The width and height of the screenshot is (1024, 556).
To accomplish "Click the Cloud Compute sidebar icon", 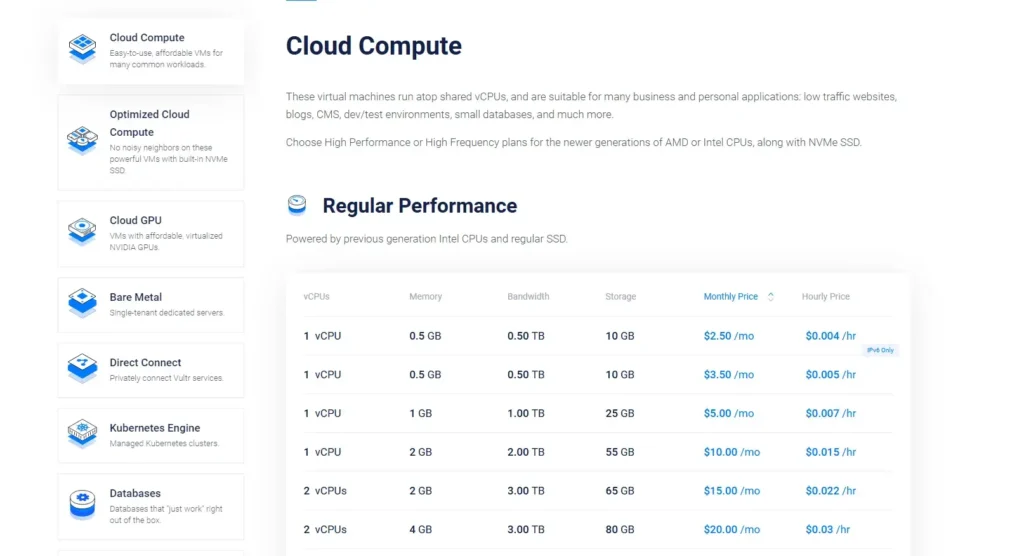I will pyautogui.click(x=82, y=49).
